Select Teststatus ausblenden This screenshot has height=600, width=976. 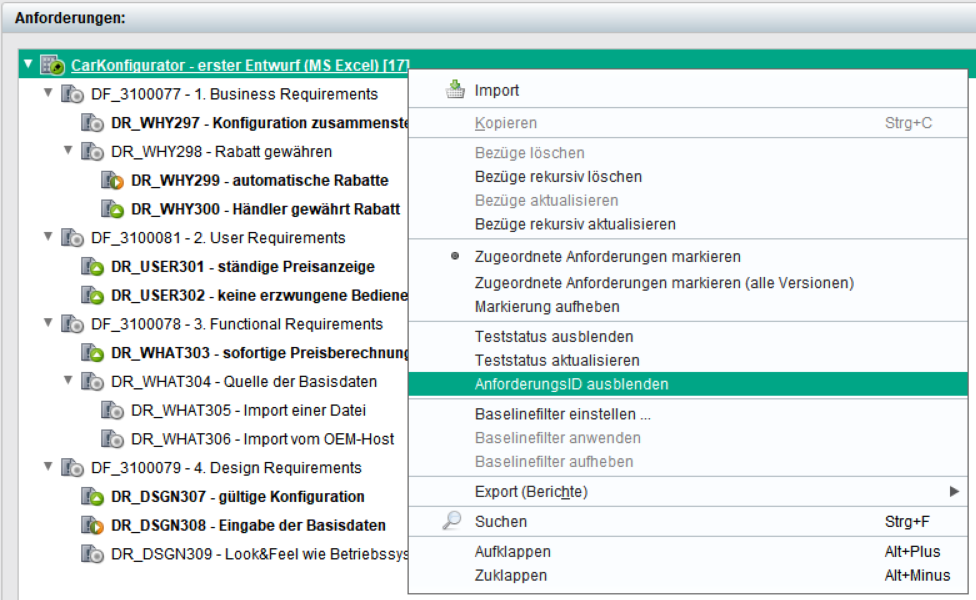[688, 337]
